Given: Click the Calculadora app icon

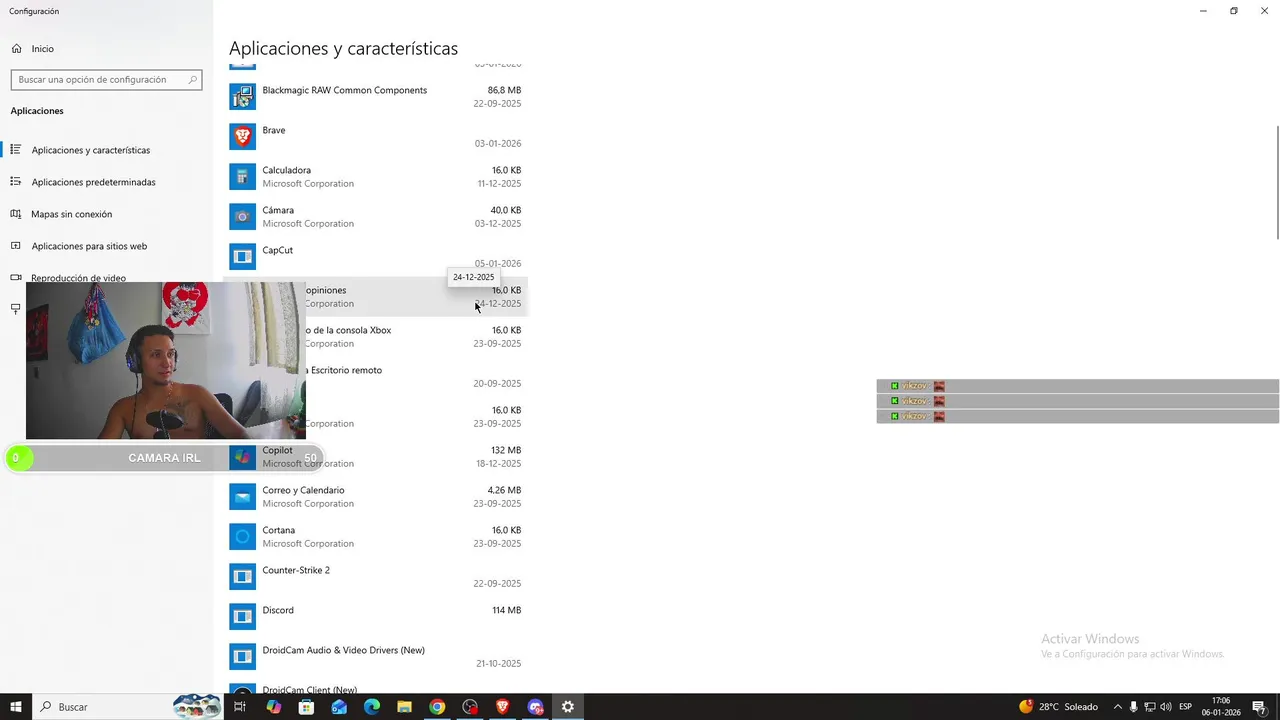Looking at the screenshot, I should coord(242,177).
